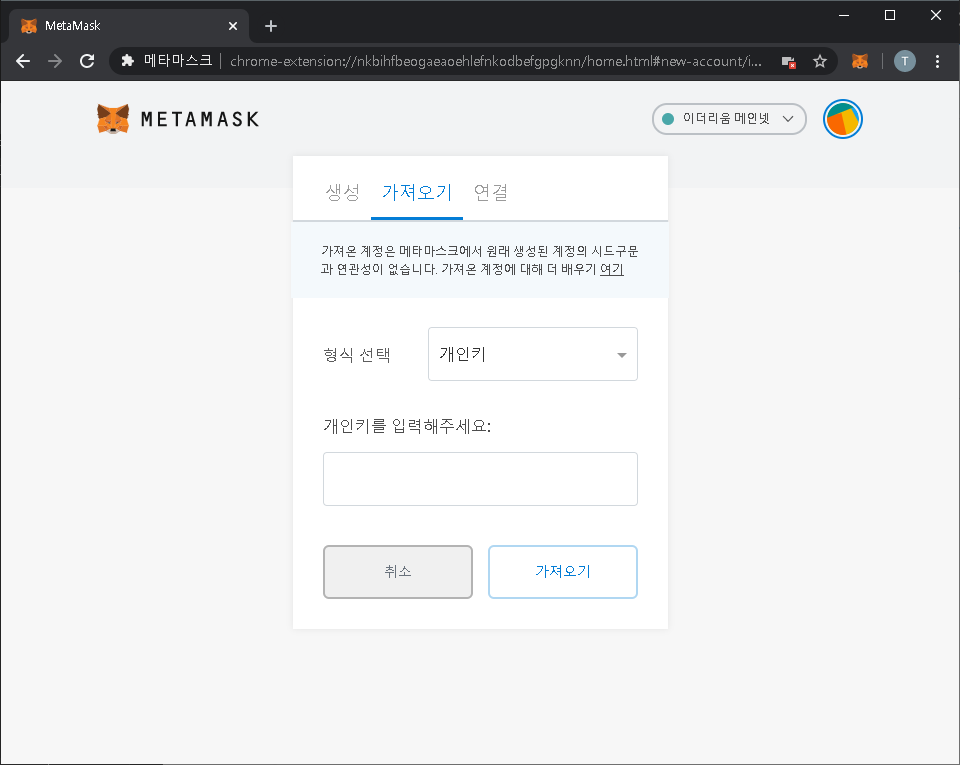Open the Chrome profile T avatar
This screenshot has width=960, height=765.
[904, 61]
